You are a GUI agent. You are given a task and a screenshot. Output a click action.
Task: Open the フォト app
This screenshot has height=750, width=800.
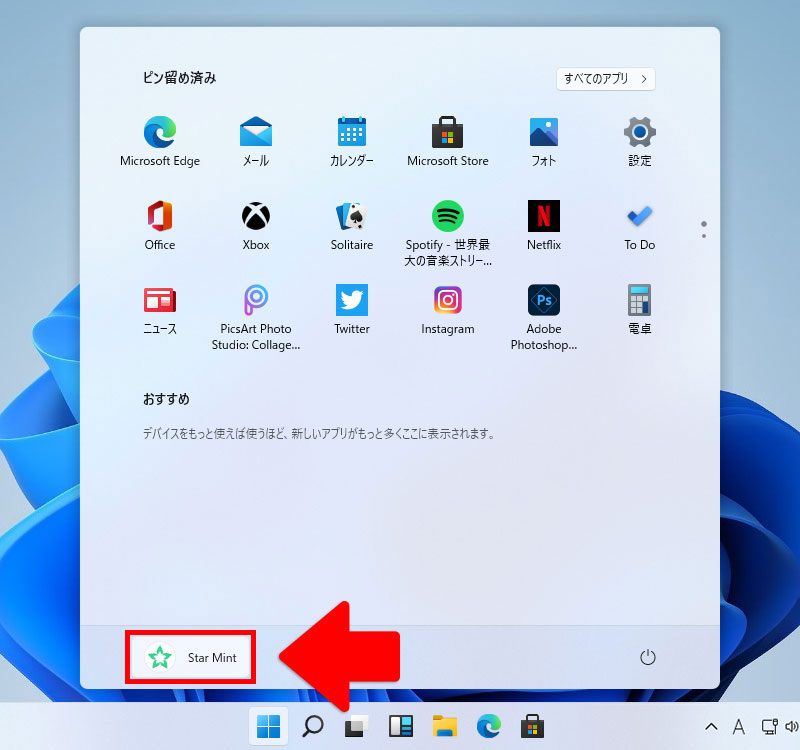click(543, 142)
